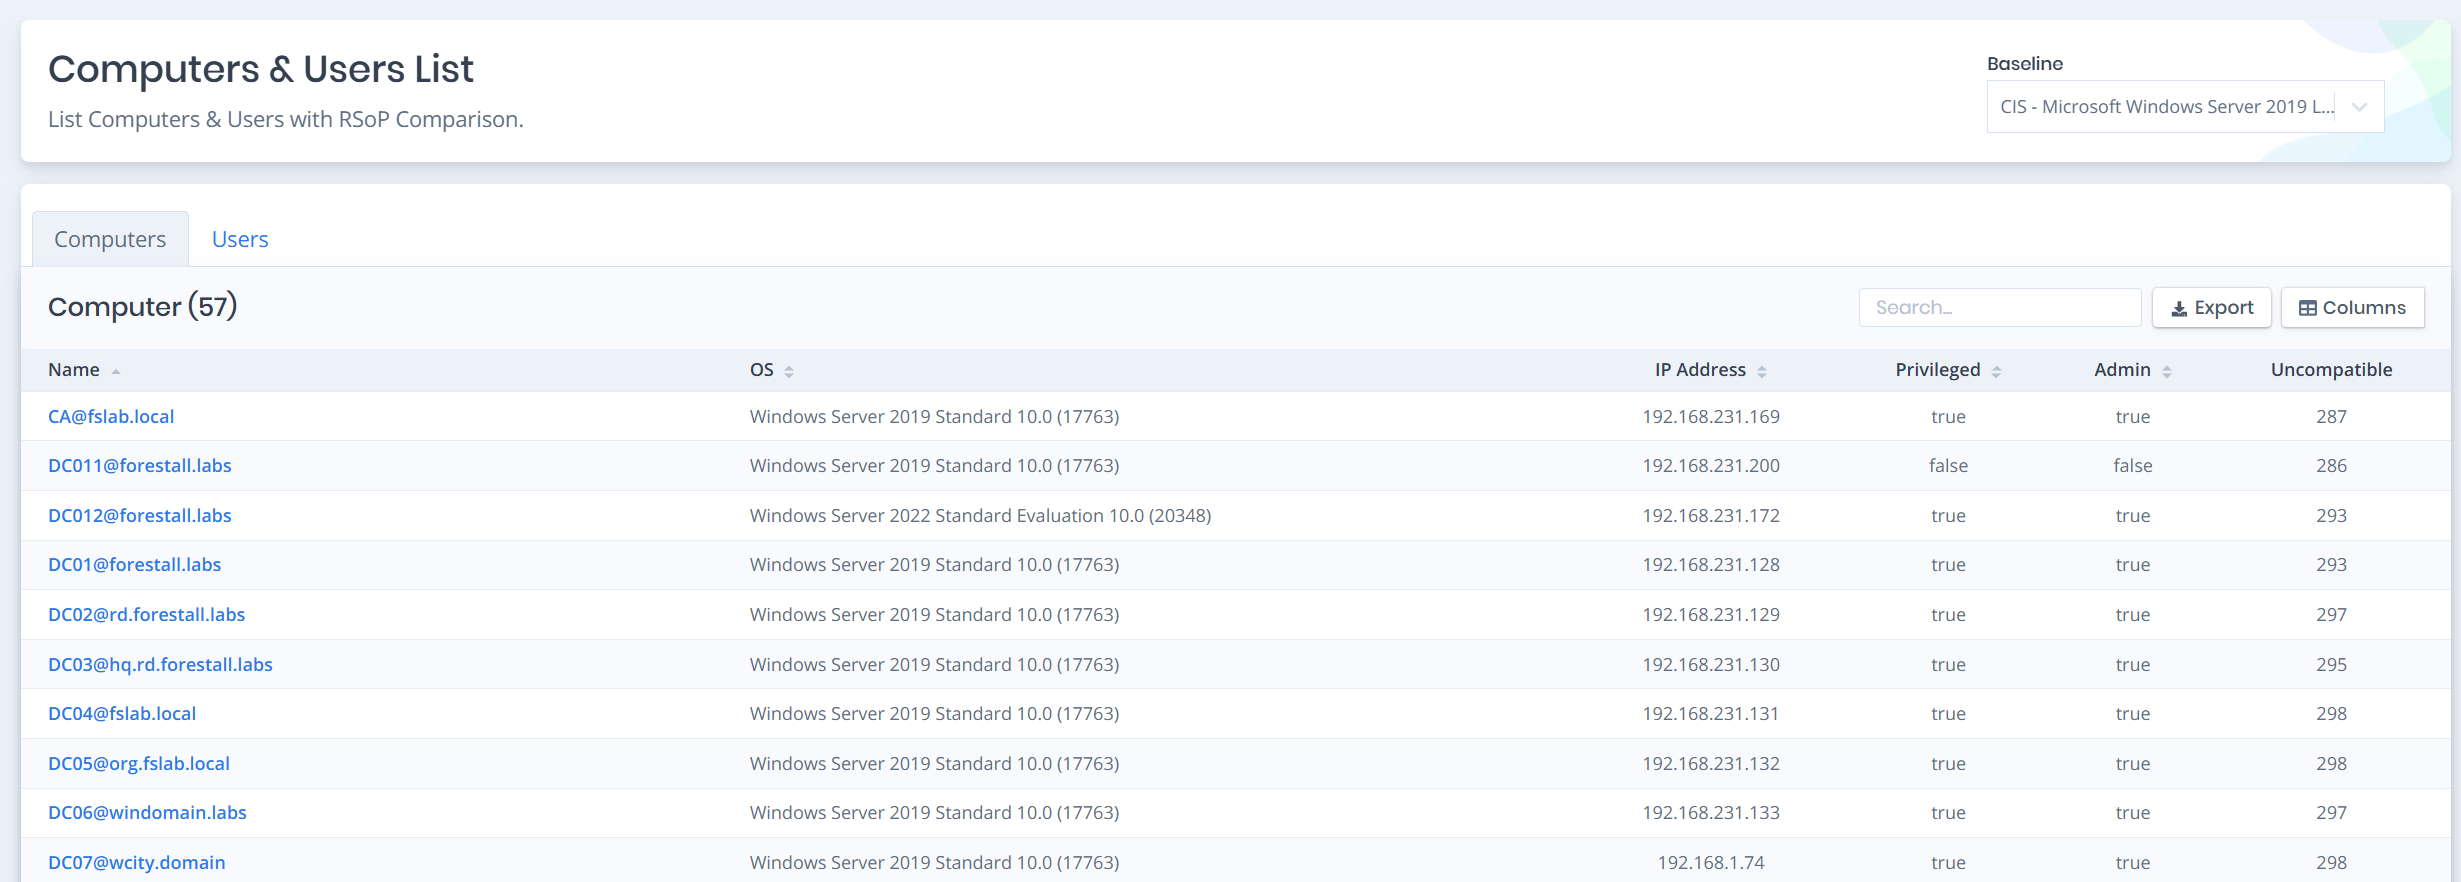Sort by IP Address arrow icon
Viewport: 2461px width, 882px height.
(x=1762, y=371)
